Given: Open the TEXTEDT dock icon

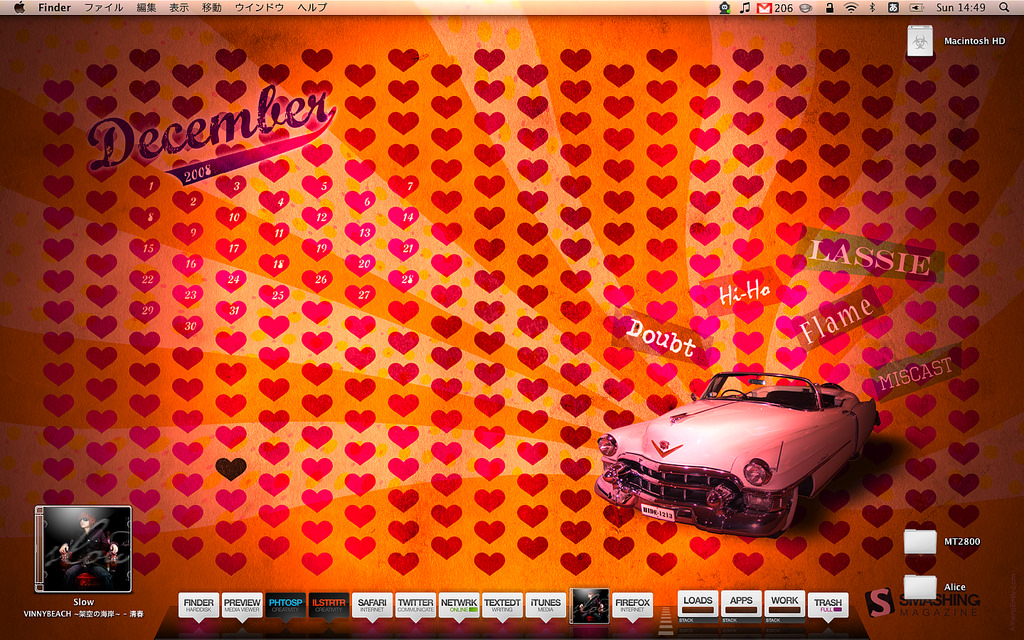Looking at the screenshot, I should coord(502,605).
